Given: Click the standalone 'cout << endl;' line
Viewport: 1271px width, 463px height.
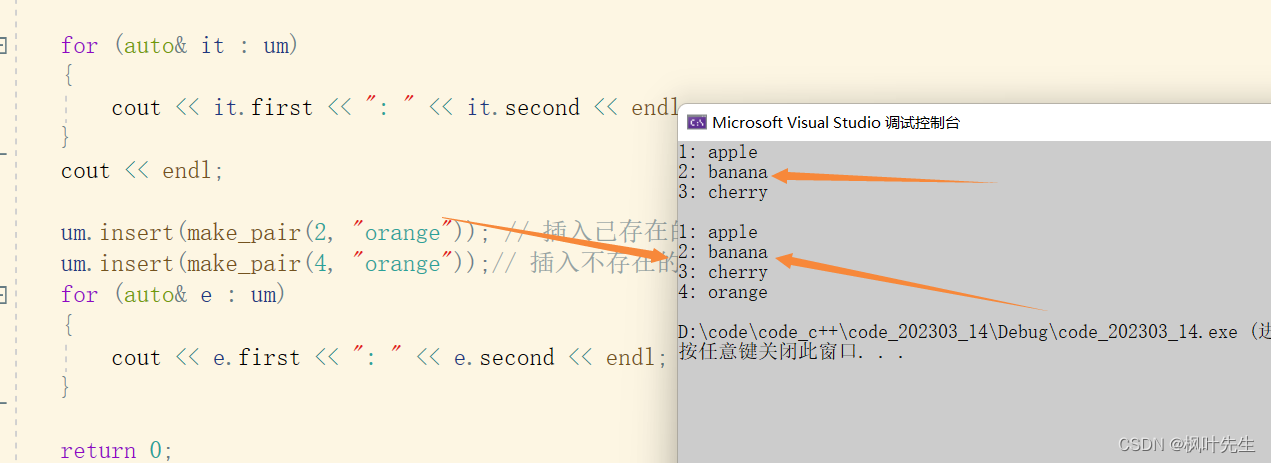Looking at the screenshot, I should 142,171.
